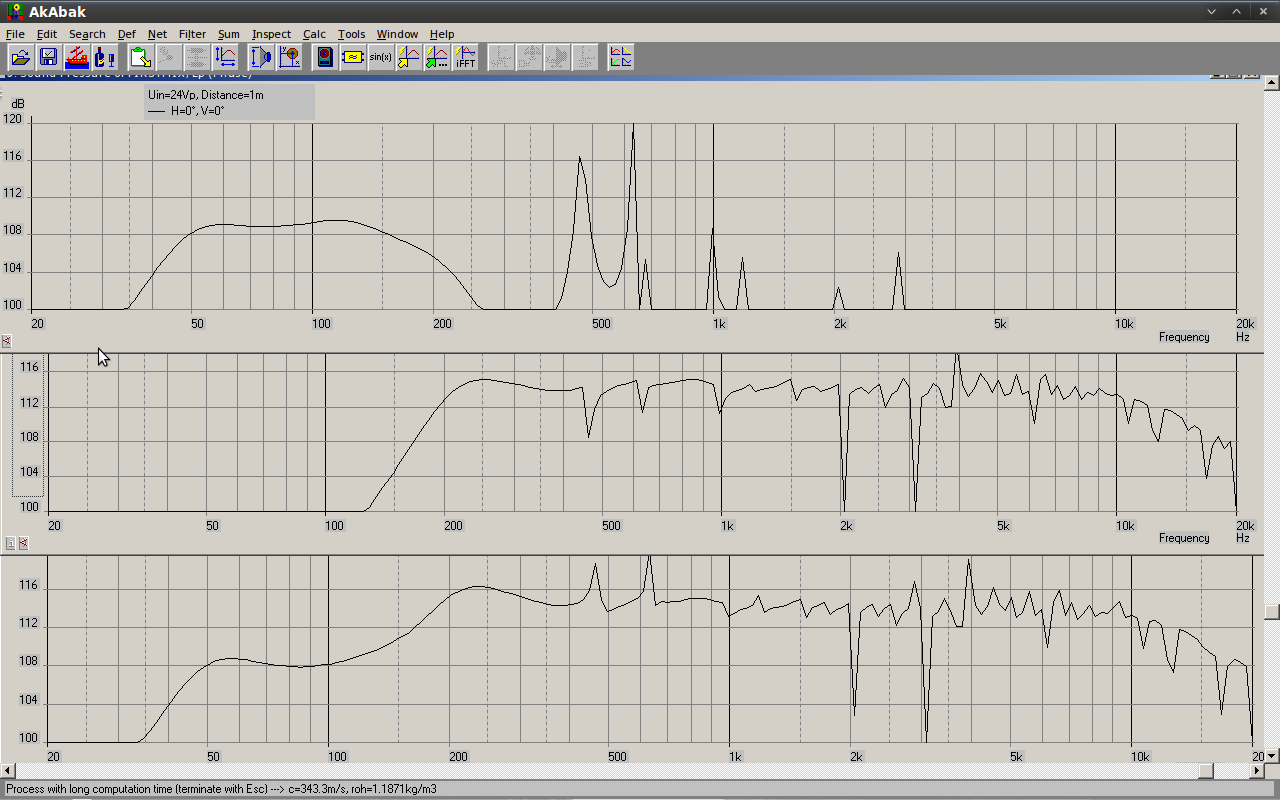Click the status bar computation message

[x=221, y=789]
